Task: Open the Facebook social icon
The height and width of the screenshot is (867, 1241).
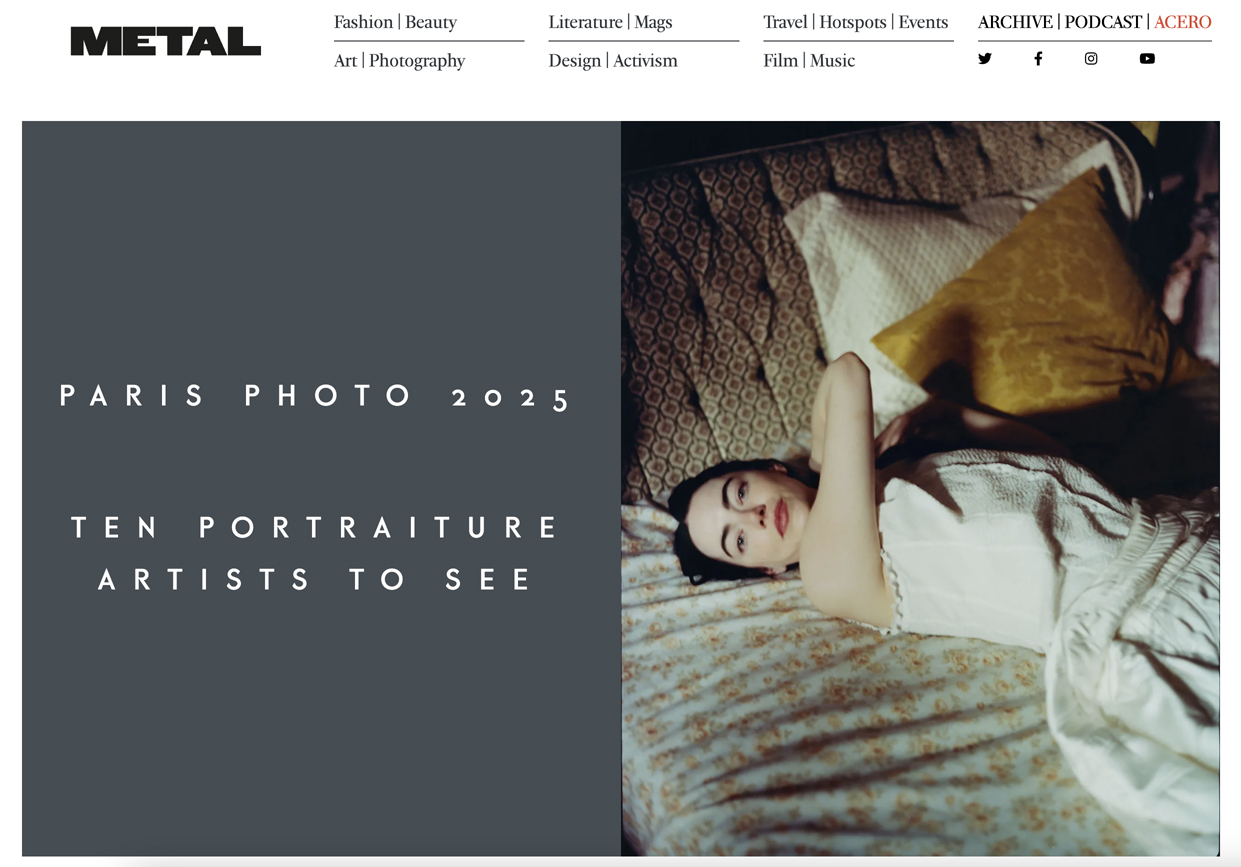Action: click(1038, 59)
